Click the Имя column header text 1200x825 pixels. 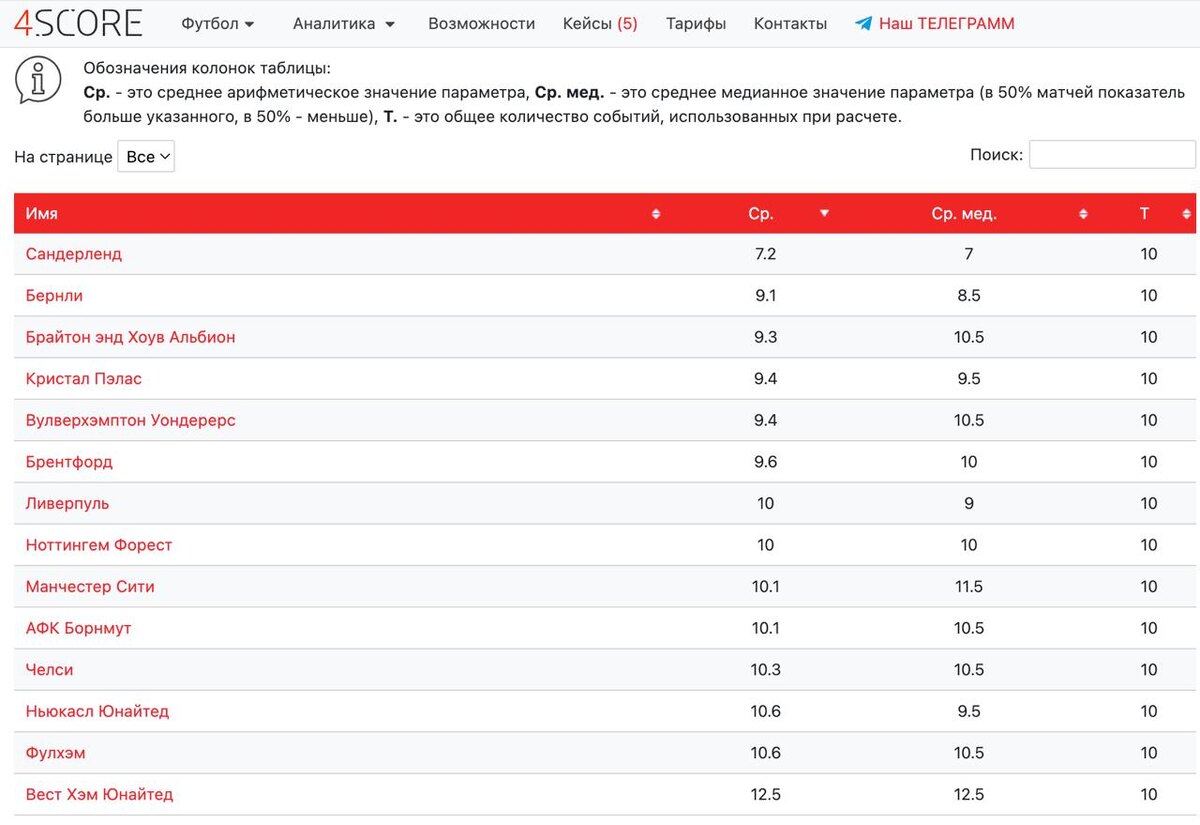(x=42, y=214)
